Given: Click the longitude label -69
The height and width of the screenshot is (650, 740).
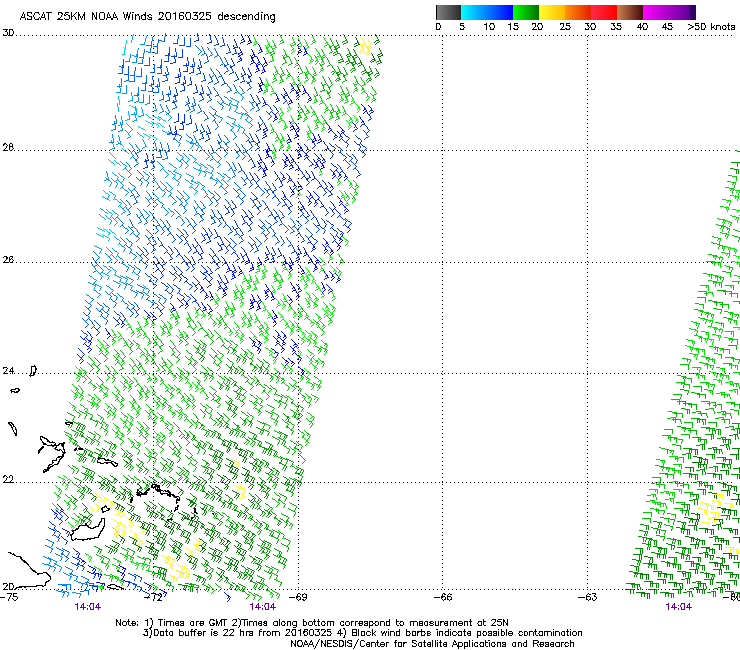Looking at the screenshot, I should pyautogui.click(x=298, y=597).
